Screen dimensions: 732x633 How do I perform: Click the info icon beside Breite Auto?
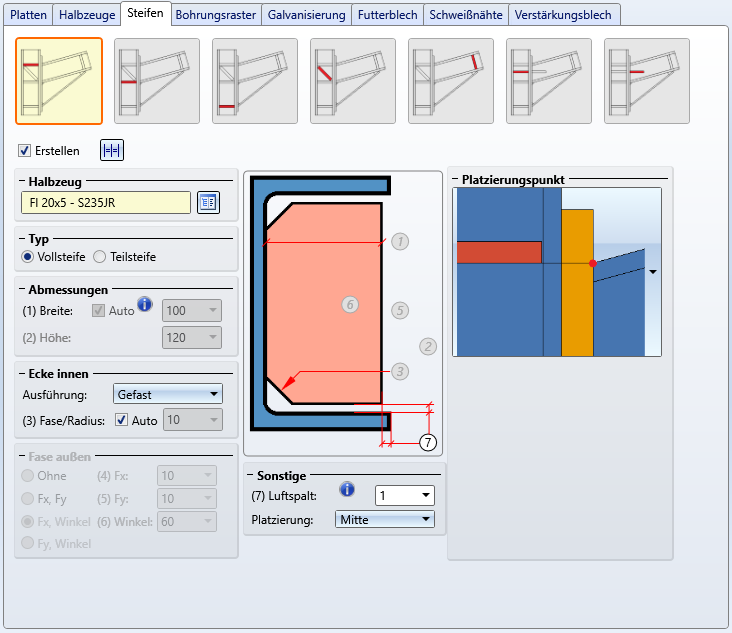point(145,304)
